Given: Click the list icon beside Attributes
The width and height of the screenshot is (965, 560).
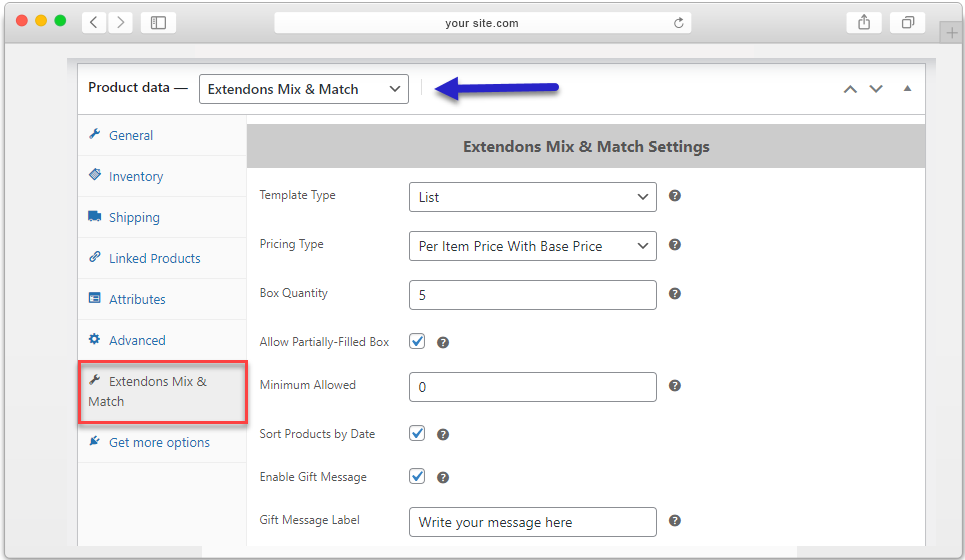Looking at the screenshot, I should coord(94,298).
